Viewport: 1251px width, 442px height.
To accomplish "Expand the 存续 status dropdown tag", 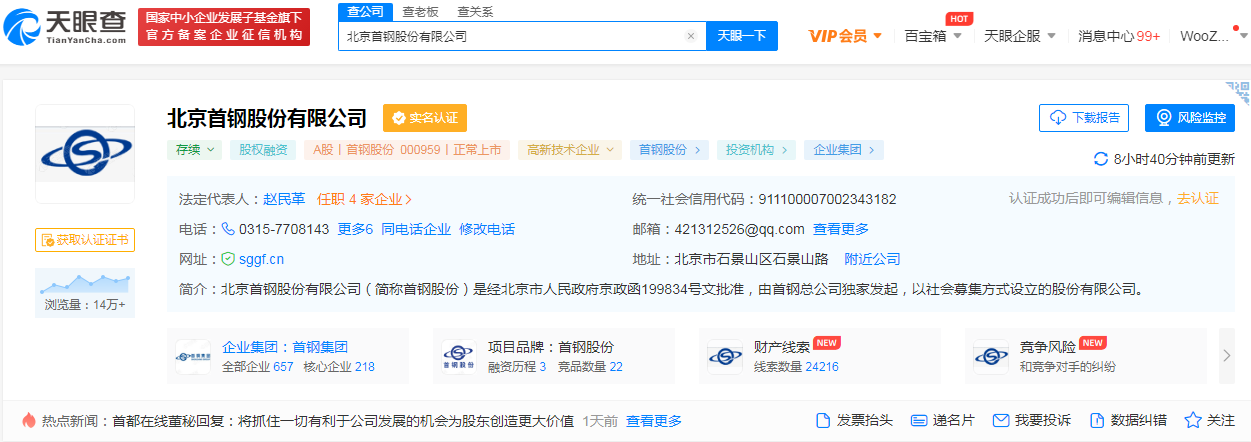I will click(194, 150).
